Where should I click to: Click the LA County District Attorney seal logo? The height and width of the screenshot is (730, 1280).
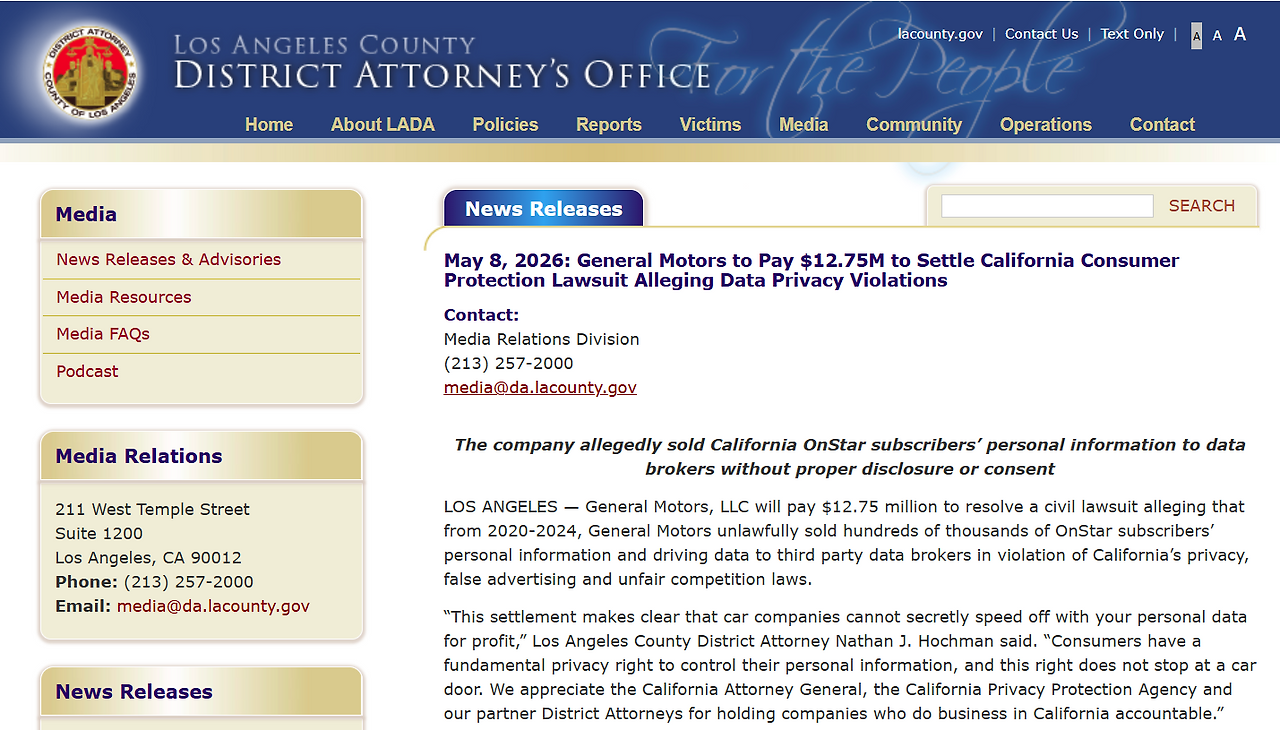90,71
